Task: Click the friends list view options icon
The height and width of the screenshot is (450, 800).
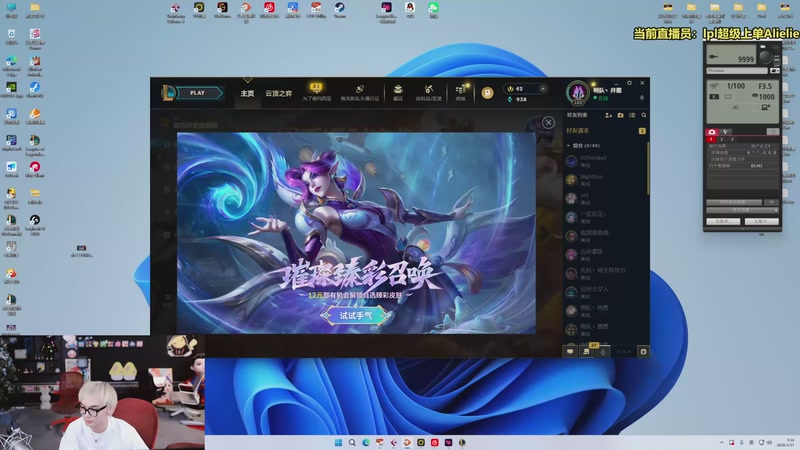Action: click(x=632, y=115)
